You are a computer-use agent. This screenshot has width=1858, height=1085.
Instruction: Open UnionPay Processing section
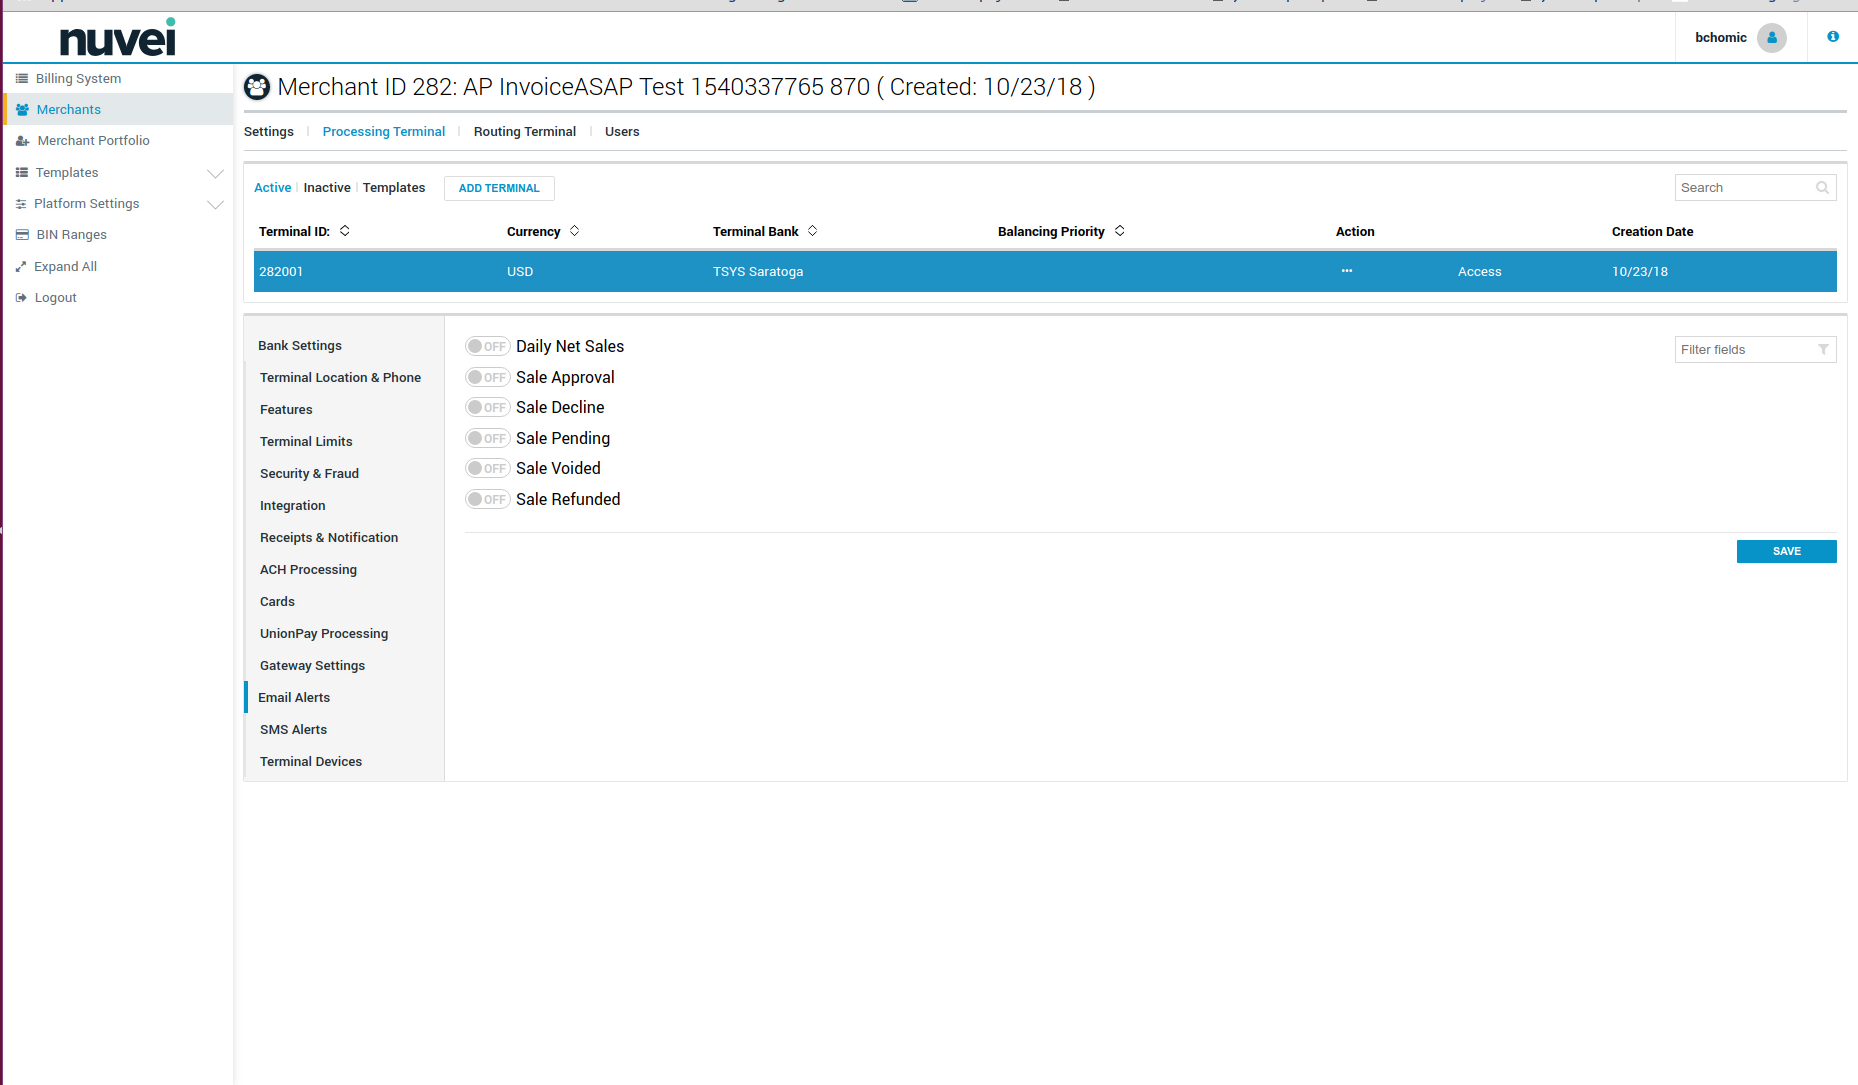coord(324,634)
